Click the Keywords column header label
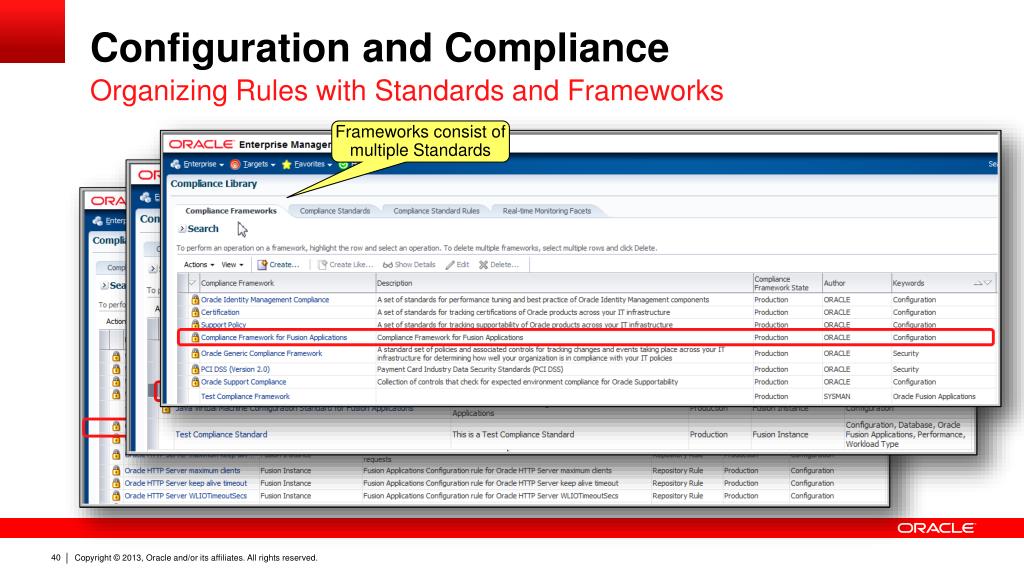 click(x=908, y=283)
